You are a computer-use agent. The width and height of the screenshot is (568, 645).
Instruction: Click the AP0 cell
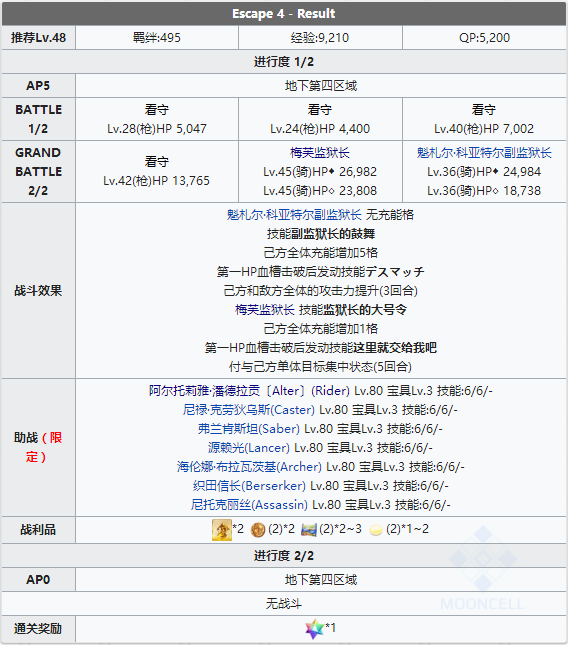38,580
